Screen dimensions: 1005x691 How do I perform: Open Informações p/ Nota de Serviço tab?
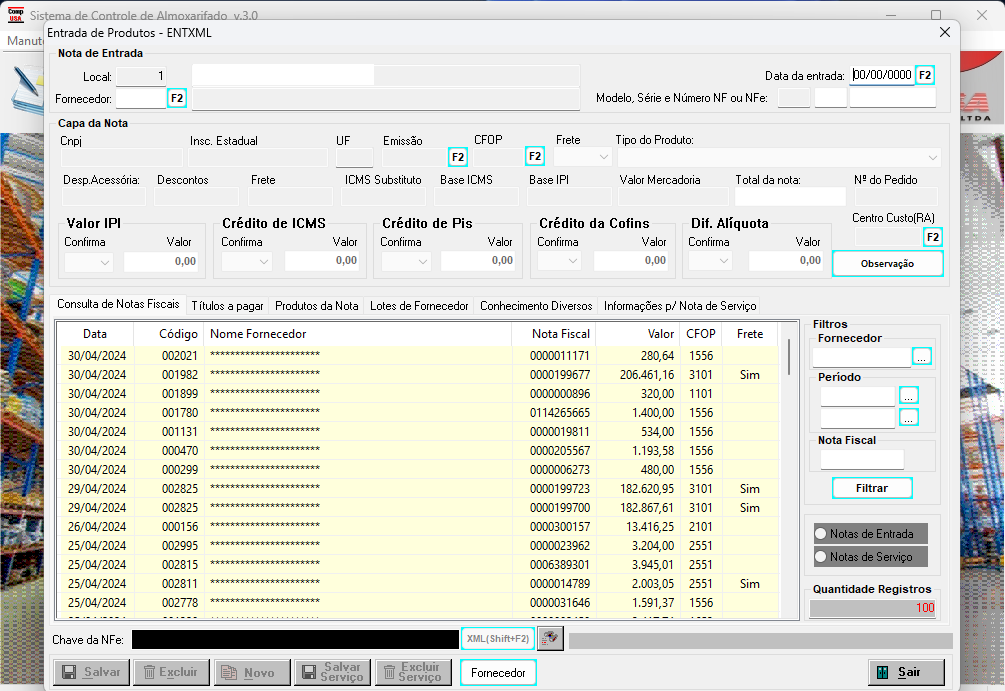pos(679,306)
